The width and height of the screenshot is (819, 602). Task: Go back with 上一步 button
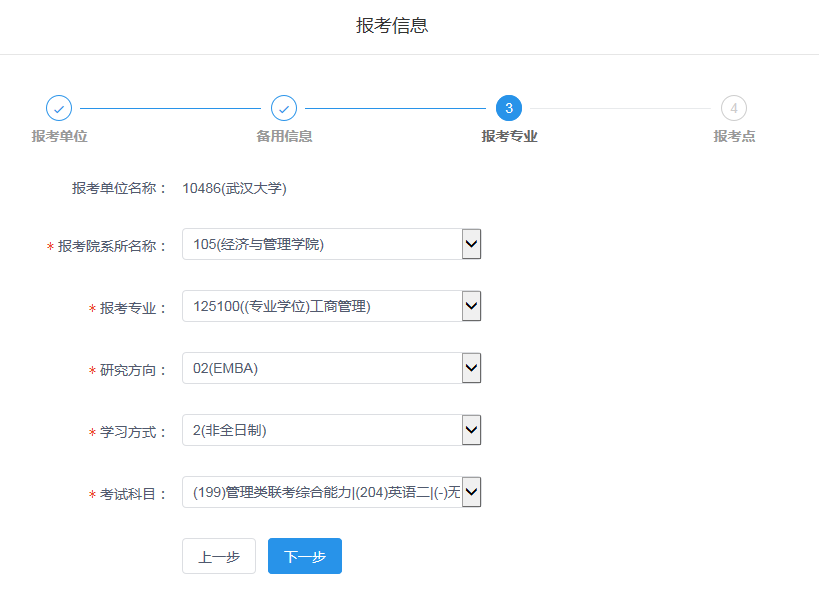(219, 556)
